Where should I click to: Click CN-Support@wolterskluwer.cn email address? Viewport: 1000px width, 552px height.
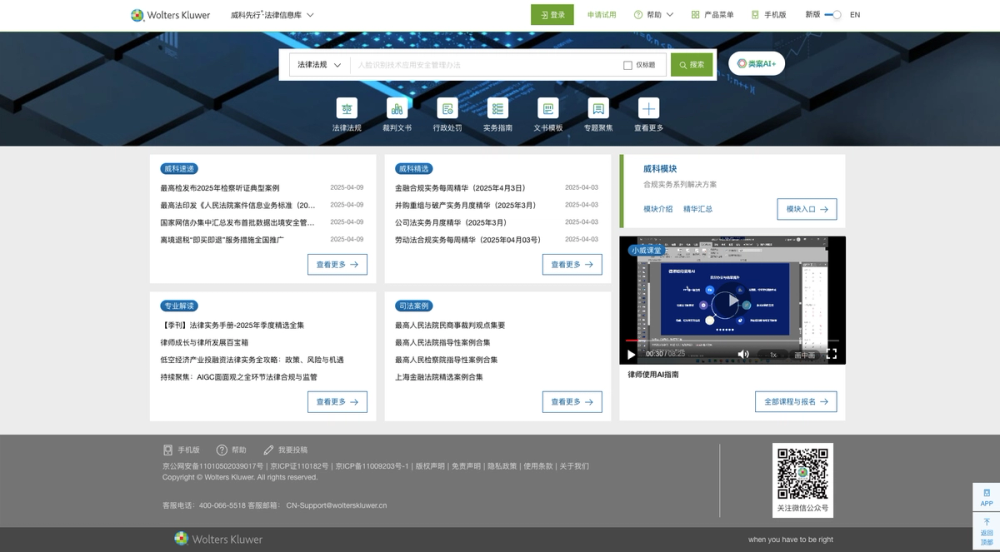pos(336,505)
